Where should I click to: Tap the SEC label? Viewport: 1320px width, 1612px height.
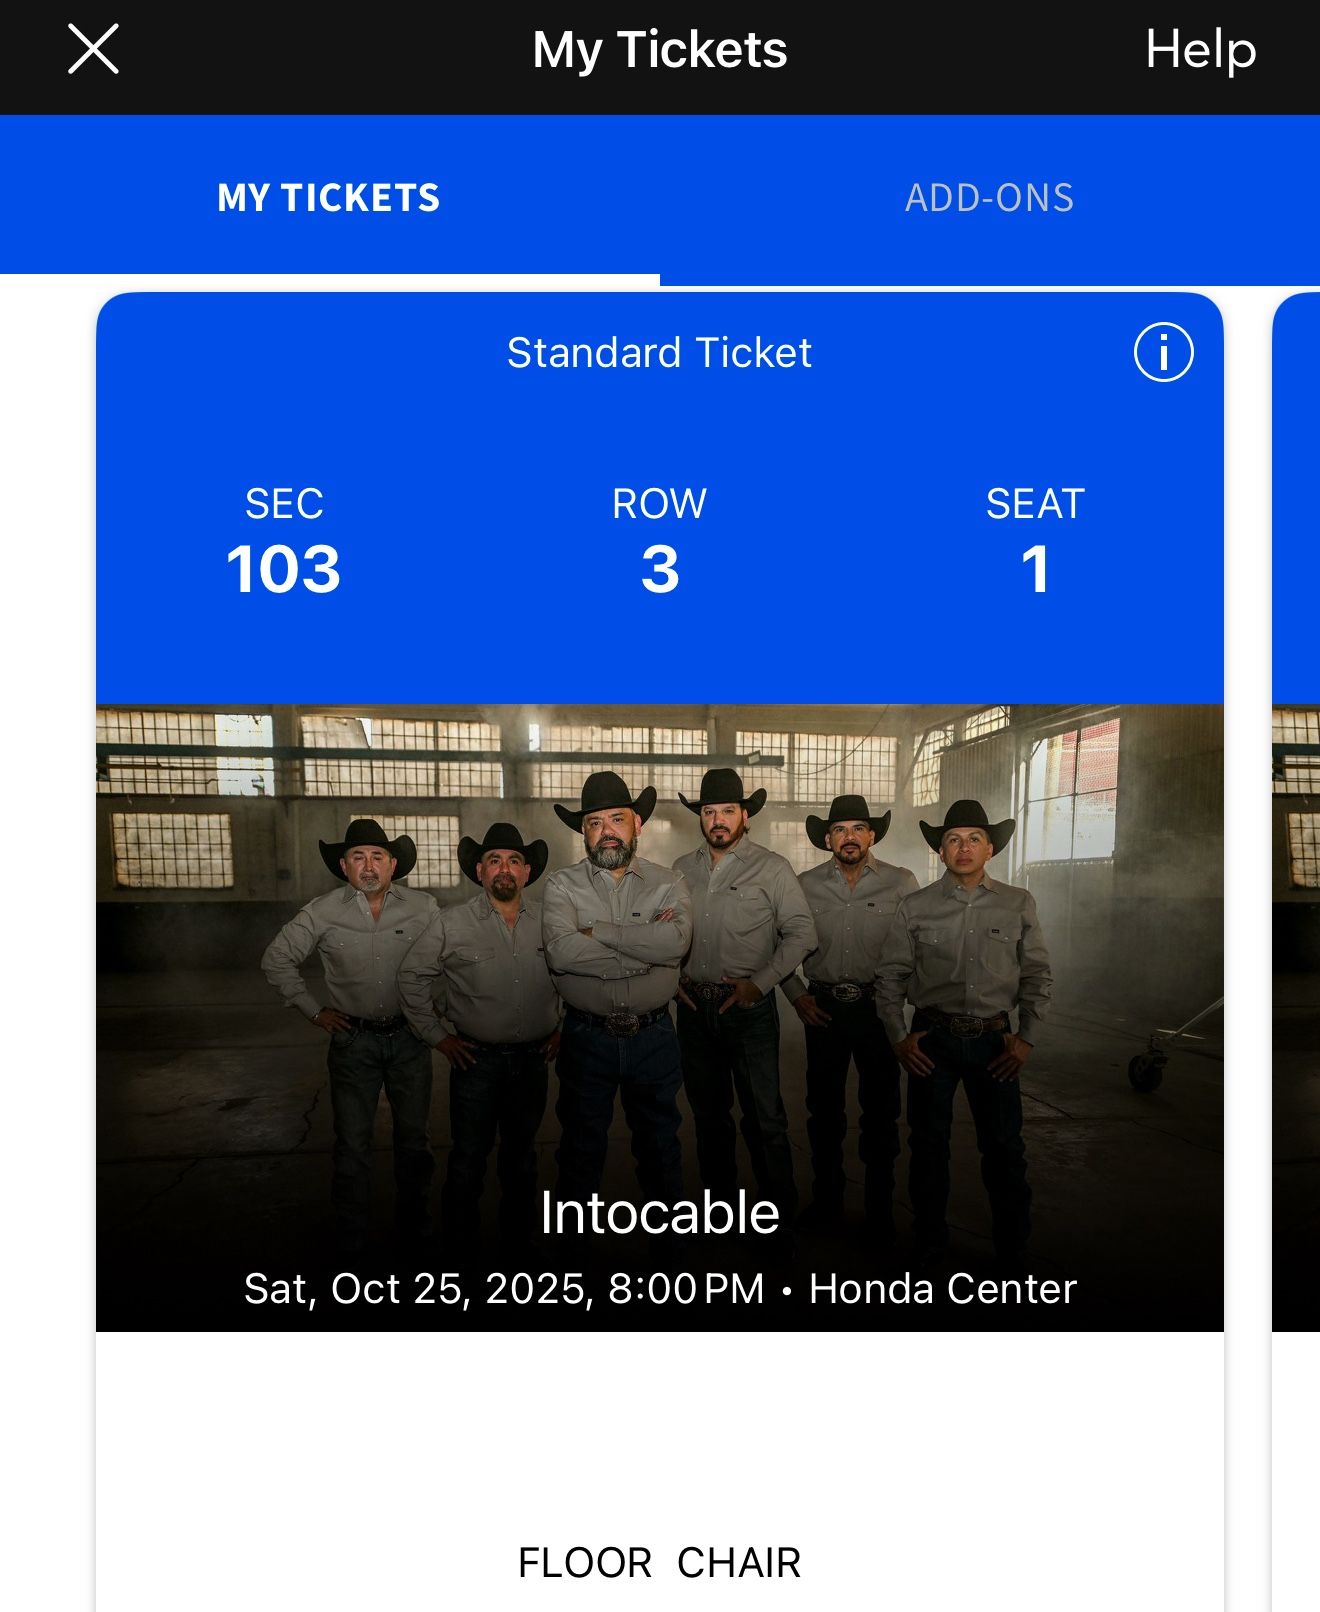click(284, 504)
